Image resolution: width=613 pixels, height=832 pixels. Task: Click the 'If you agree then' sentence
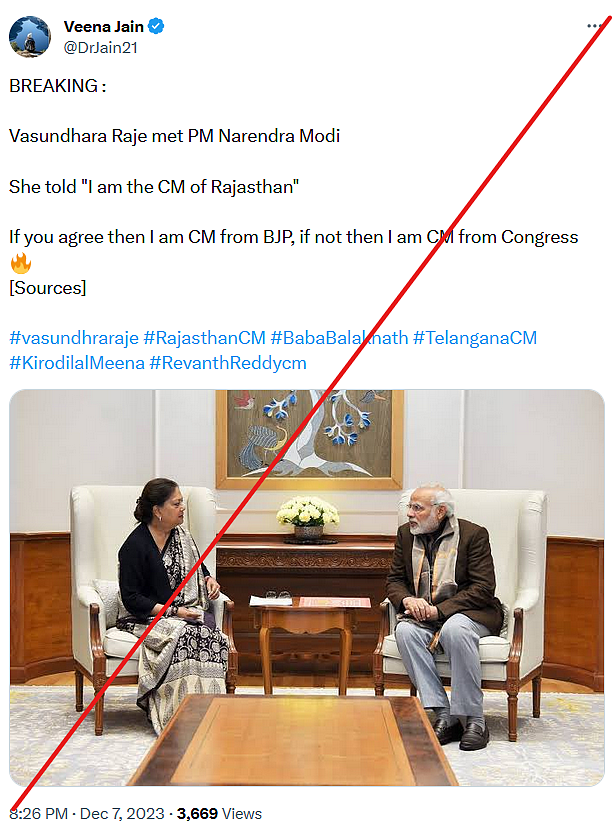tap(293, 237)
